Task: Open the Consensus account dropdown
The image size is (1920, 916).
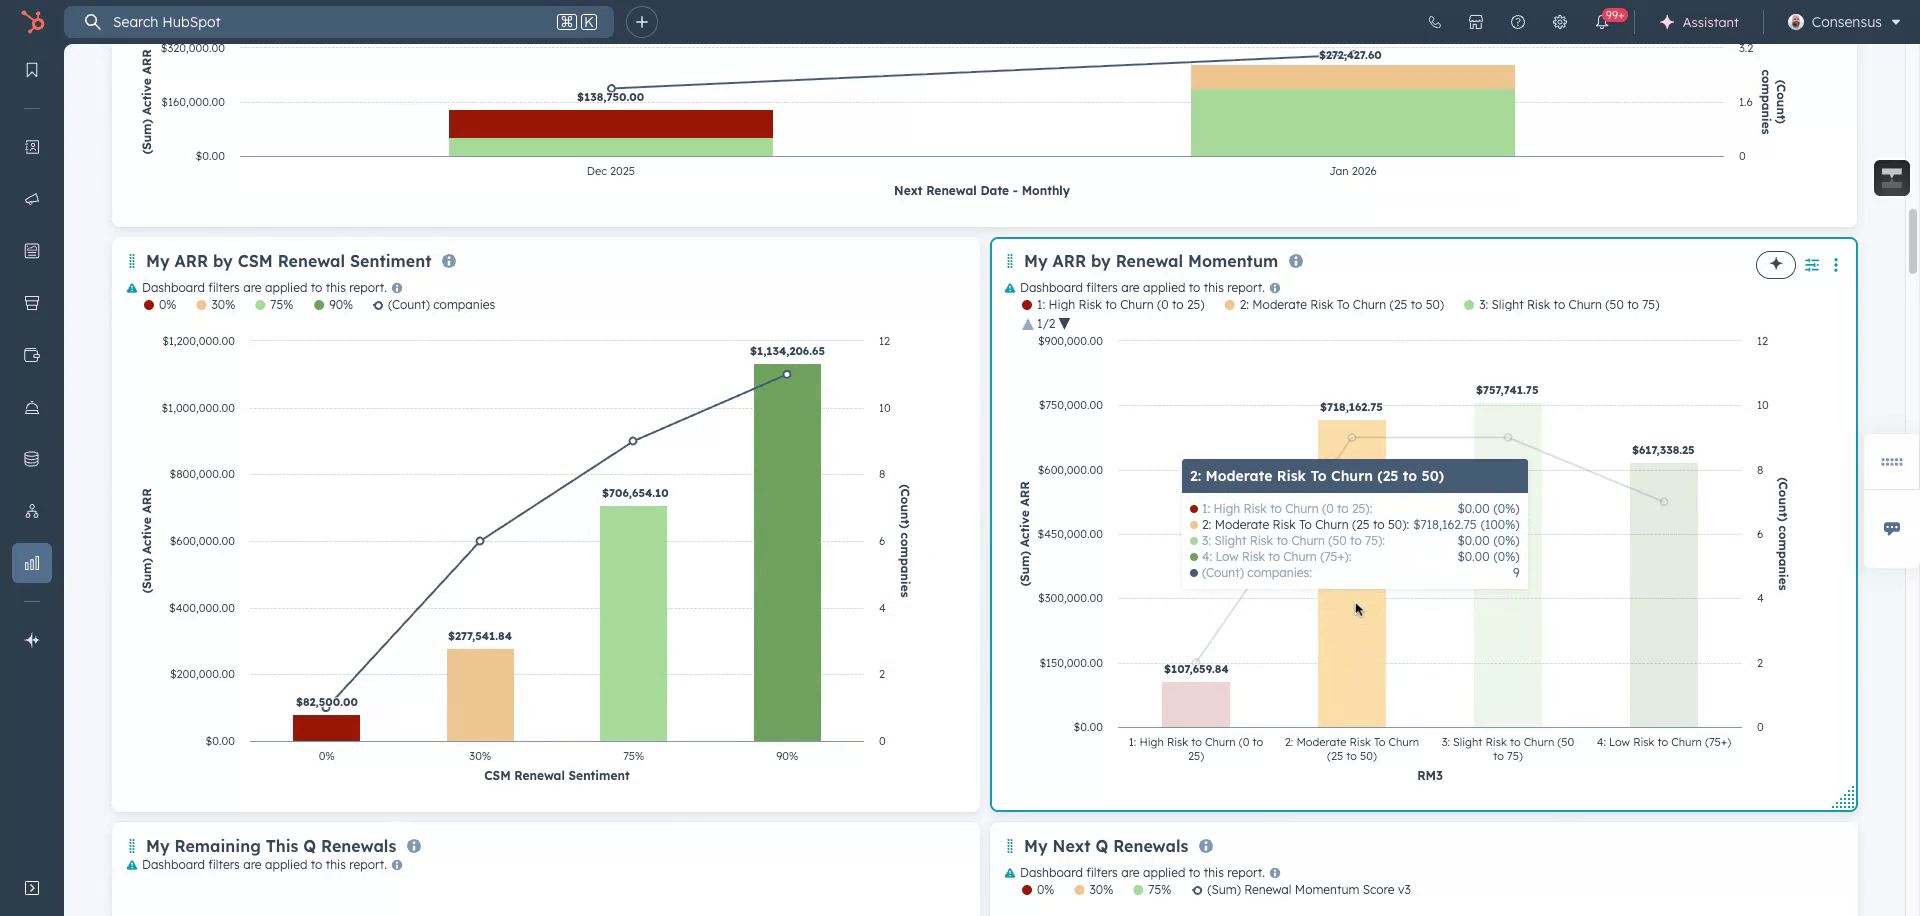Action: point(1845,22)
